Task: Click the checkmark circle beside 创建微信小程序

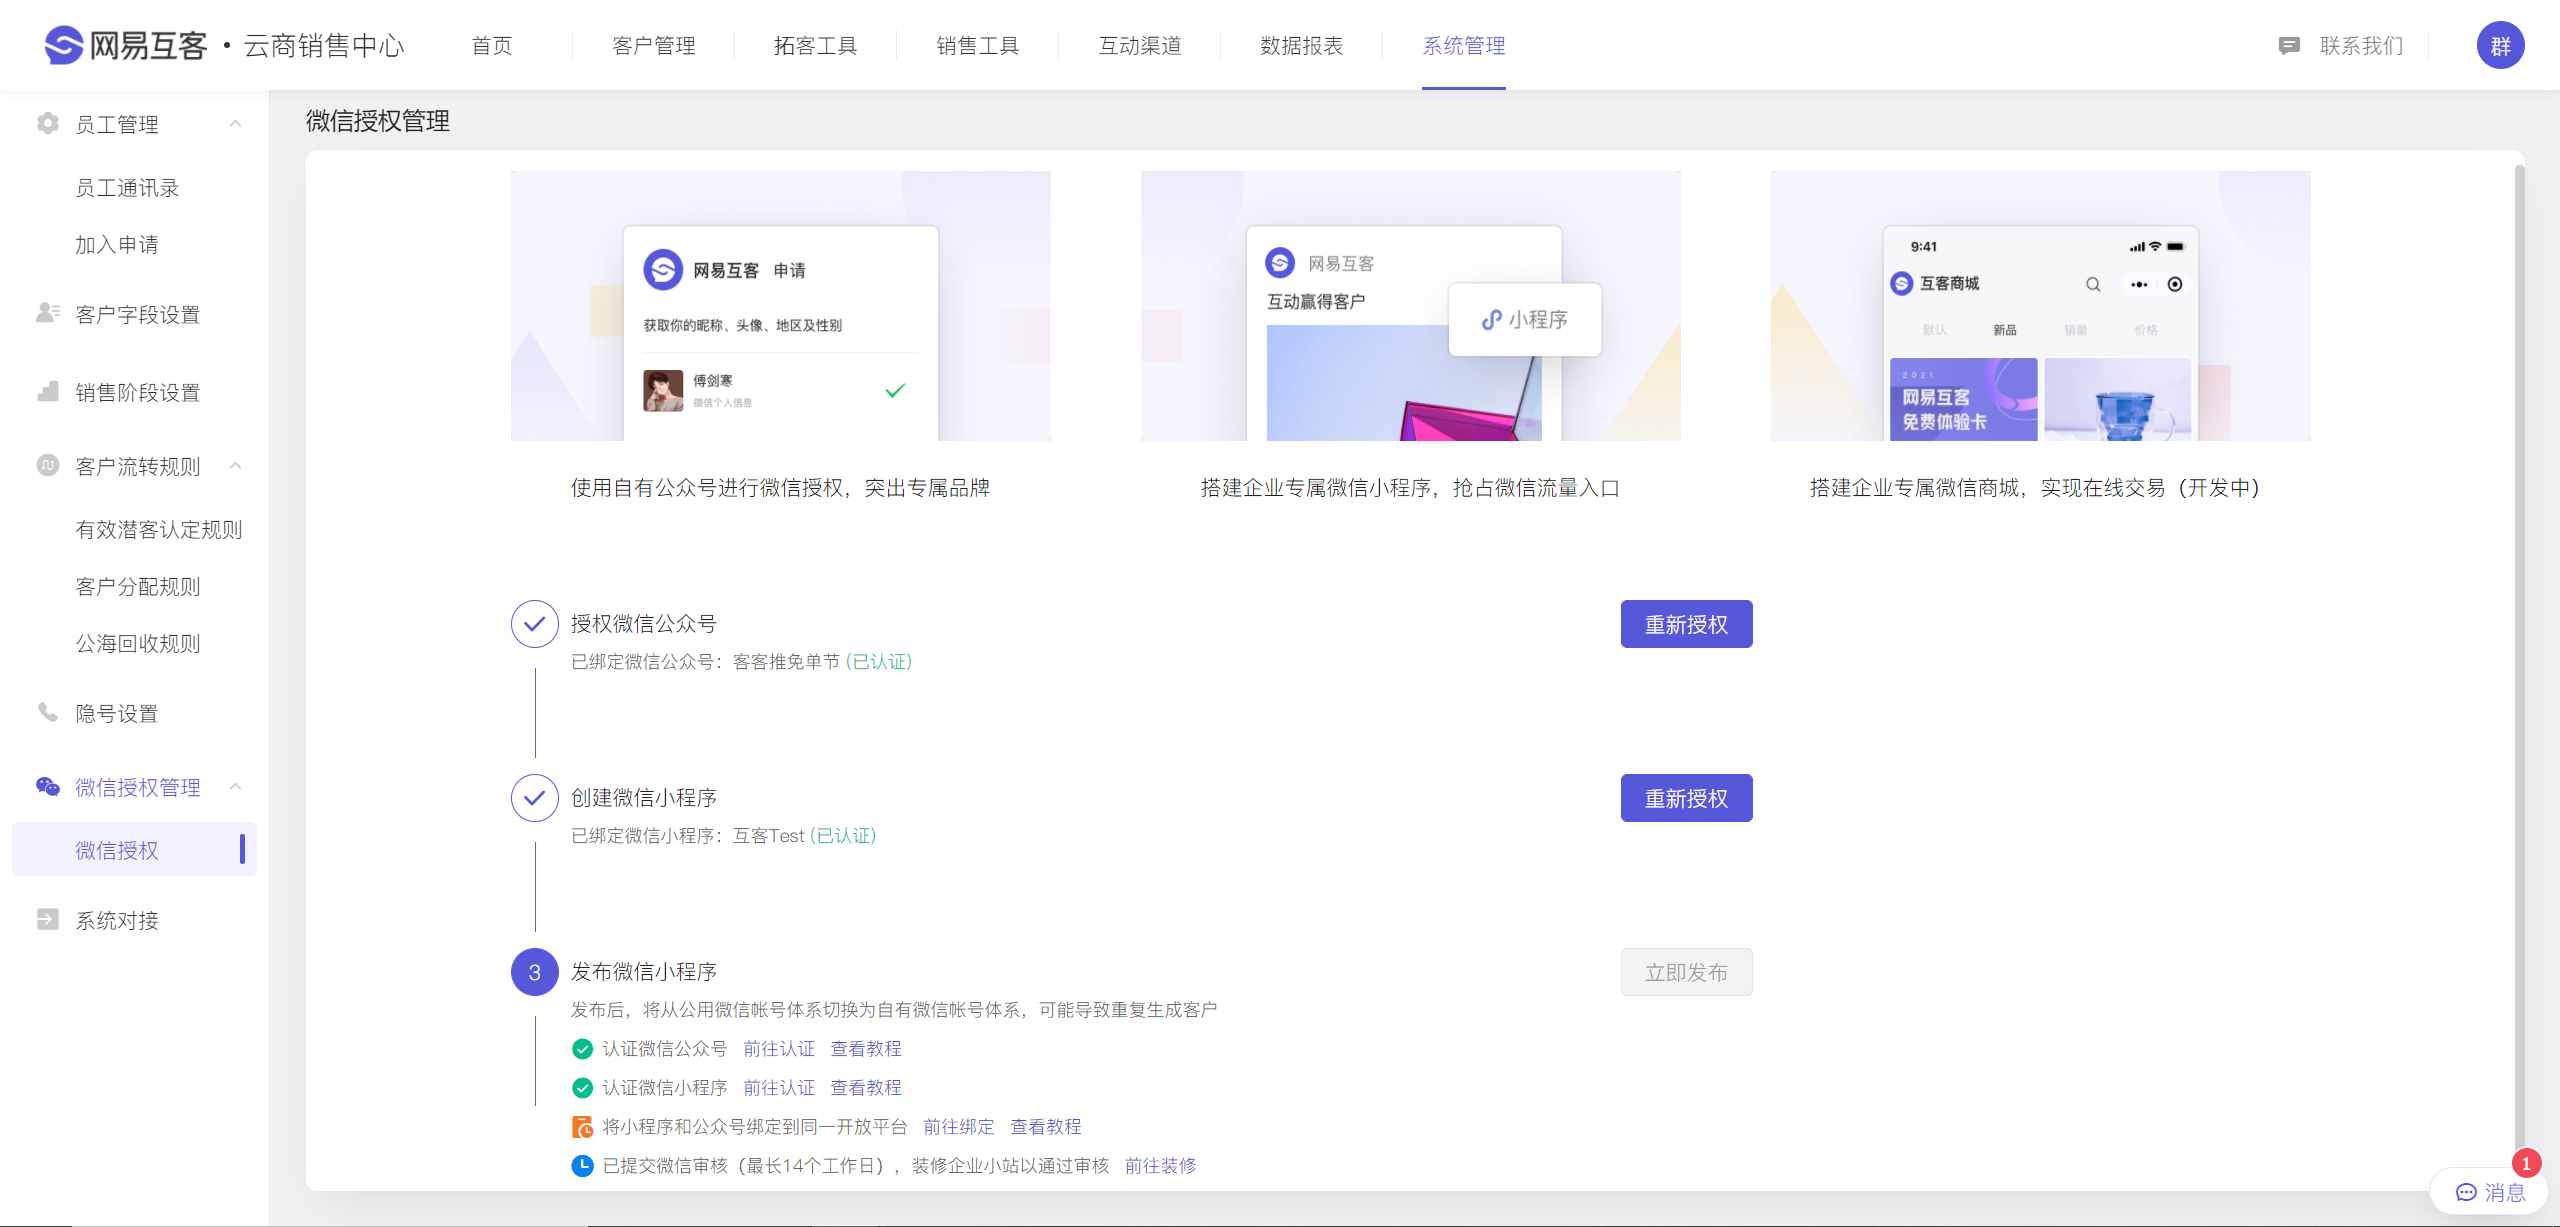Action: tap(535, 798)
